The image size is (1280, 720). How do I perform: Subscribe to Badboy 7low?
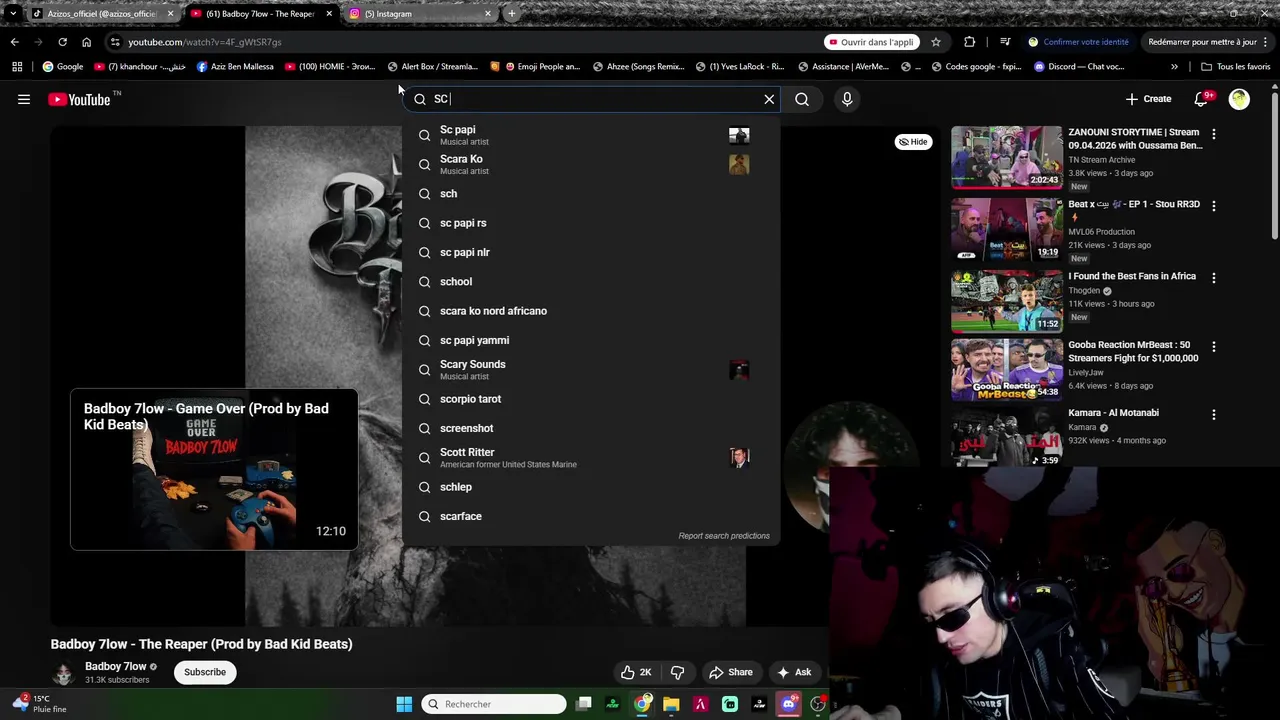(205, 672)
